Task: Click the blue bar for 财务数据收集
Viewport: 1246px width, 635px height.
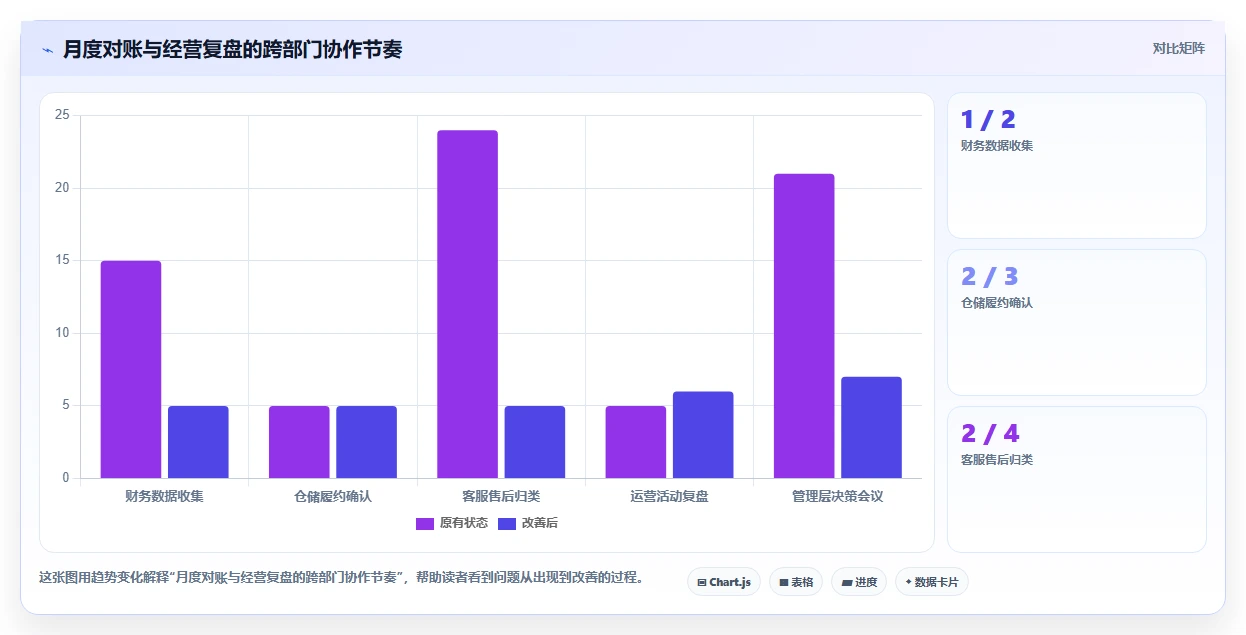Action: pos(198,442)
